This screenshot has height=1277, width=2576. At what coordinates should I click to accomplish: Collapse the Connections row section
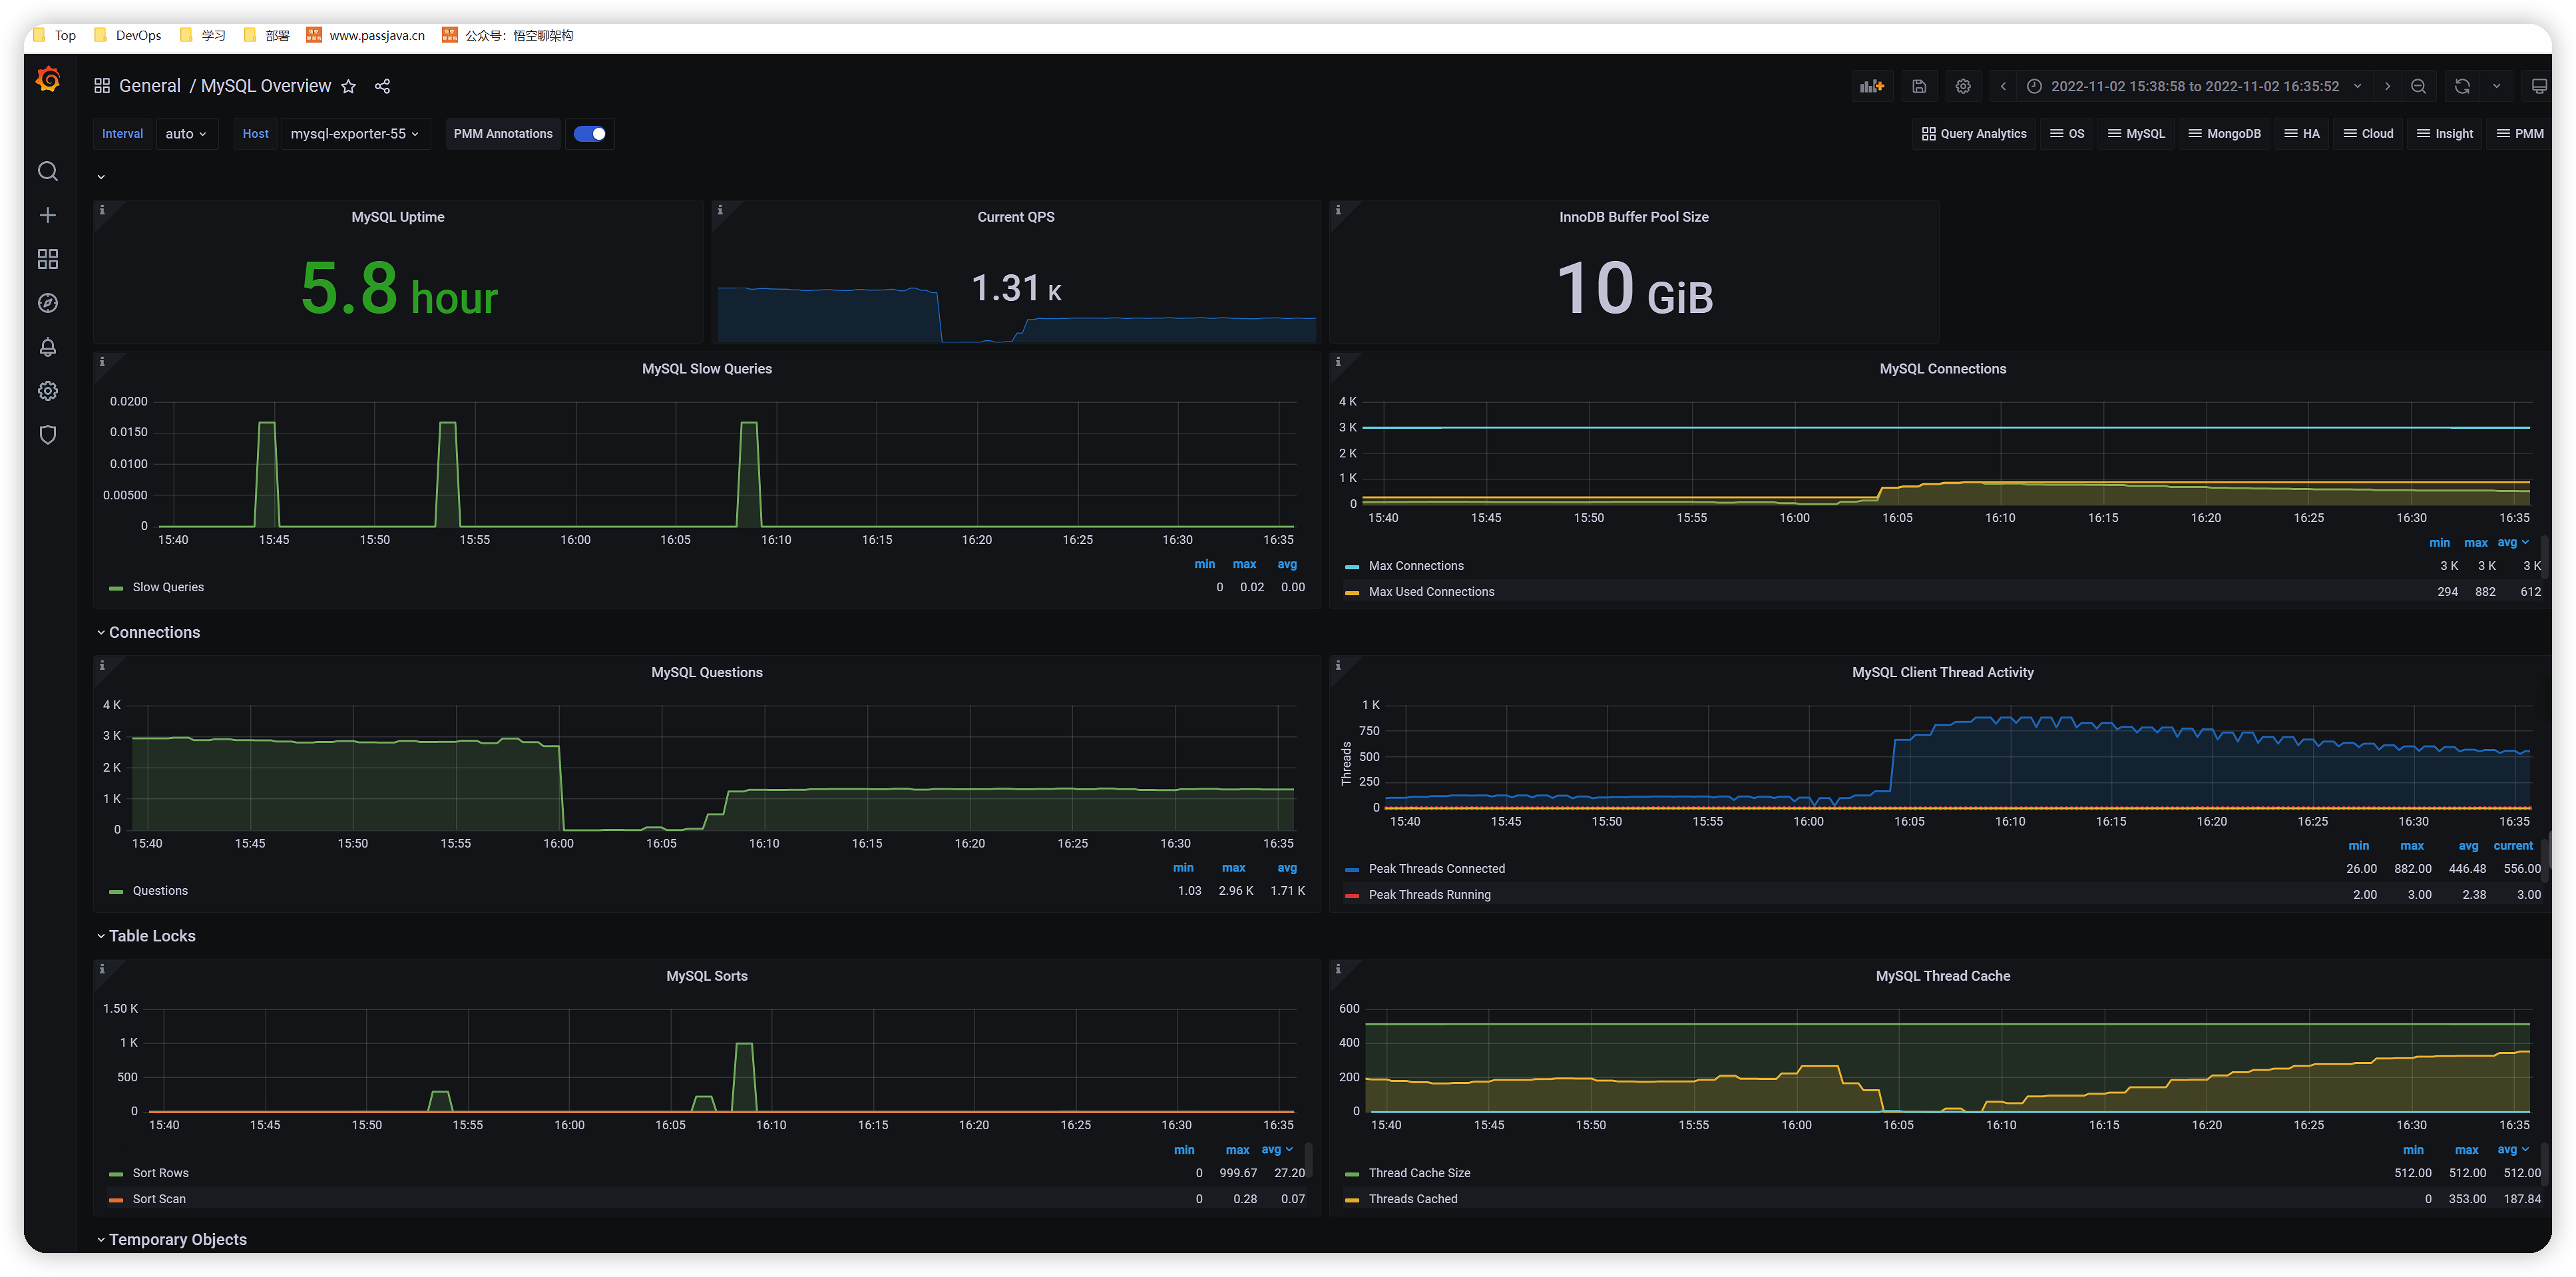(148, 633)
